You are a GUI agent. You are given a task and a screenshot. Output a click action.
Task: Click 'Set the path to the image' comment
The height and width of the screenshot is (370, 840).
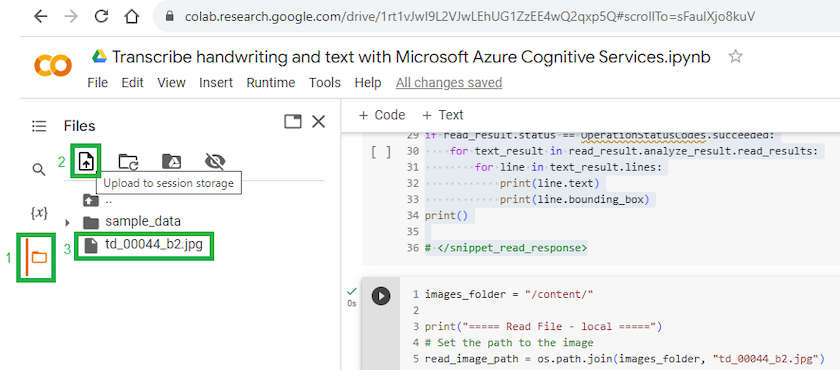pos(509,342)
